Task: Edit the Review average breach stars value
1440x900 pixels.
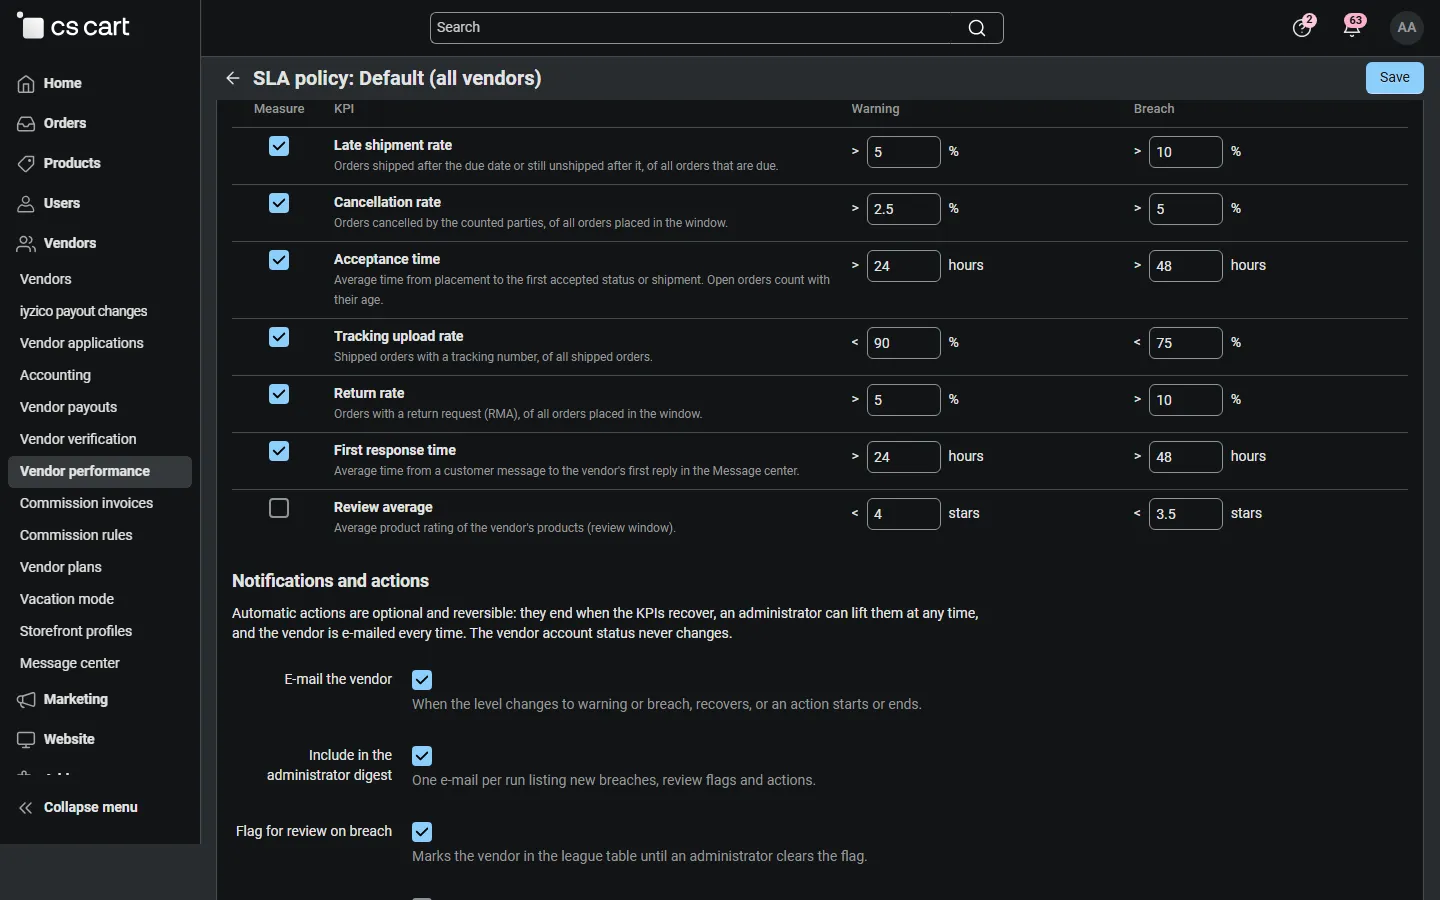Action: pyautogui.click(x=1186, y=514)
